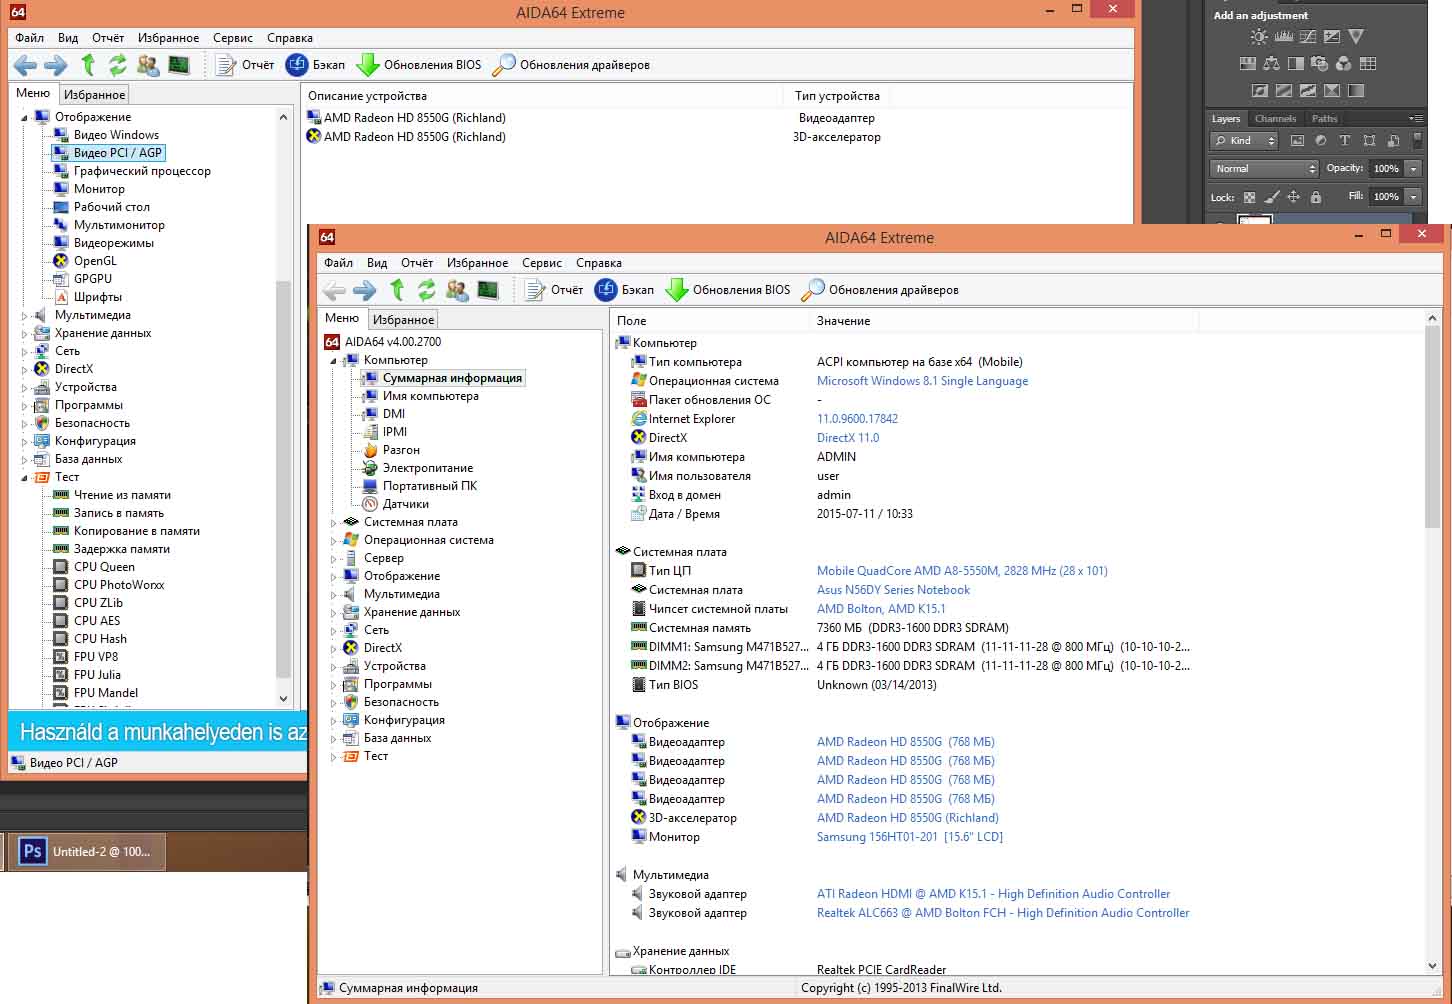Add a Photo Filter adjustment layer
The width and height of the screenshot is (1452, 1004).
pos(1319,64)
